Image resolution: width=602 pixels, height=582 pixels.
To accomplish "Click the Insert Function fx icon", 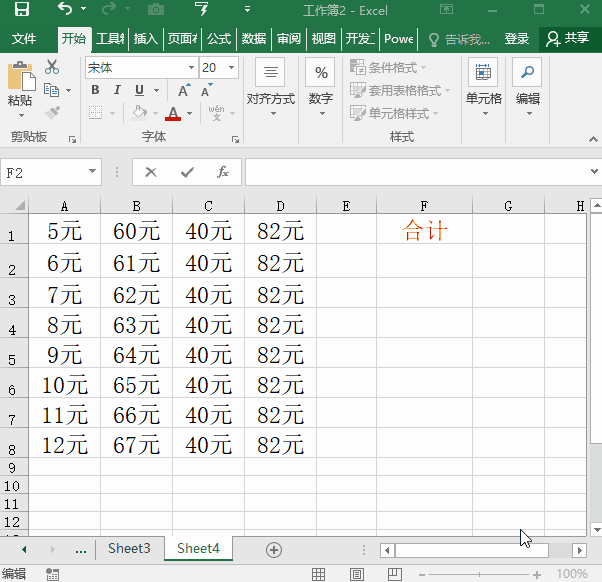I will tap(223, 172).
